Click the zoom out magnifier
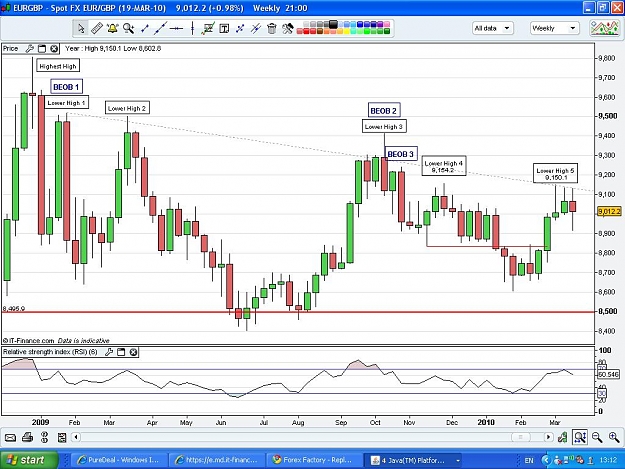This screenshot has width=625, height=469. (x=597, y=438)
